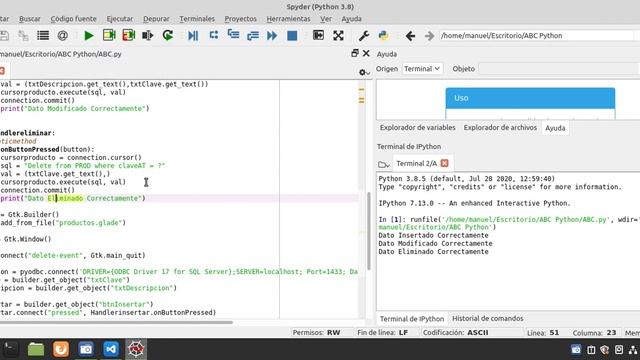This screenshot has width=640, height=360.
Task: Open network icon in system tray
Action: [633, 350]
